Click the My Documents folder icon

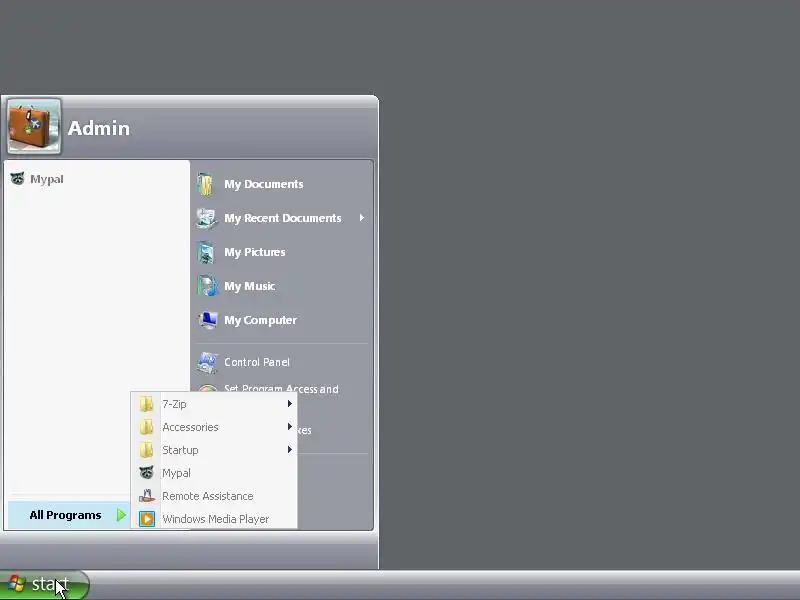click(x=206, y=184)
